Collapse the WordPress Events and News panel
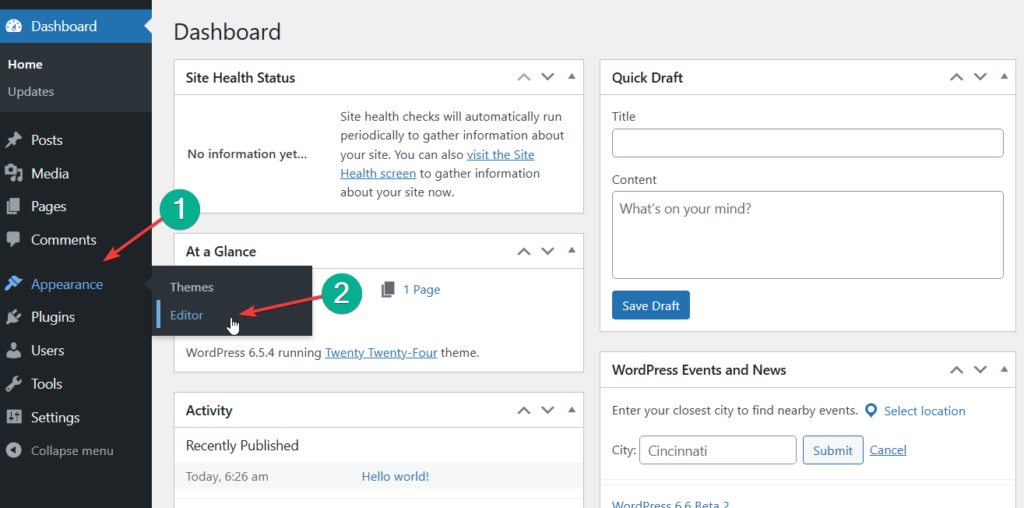 1003,370
